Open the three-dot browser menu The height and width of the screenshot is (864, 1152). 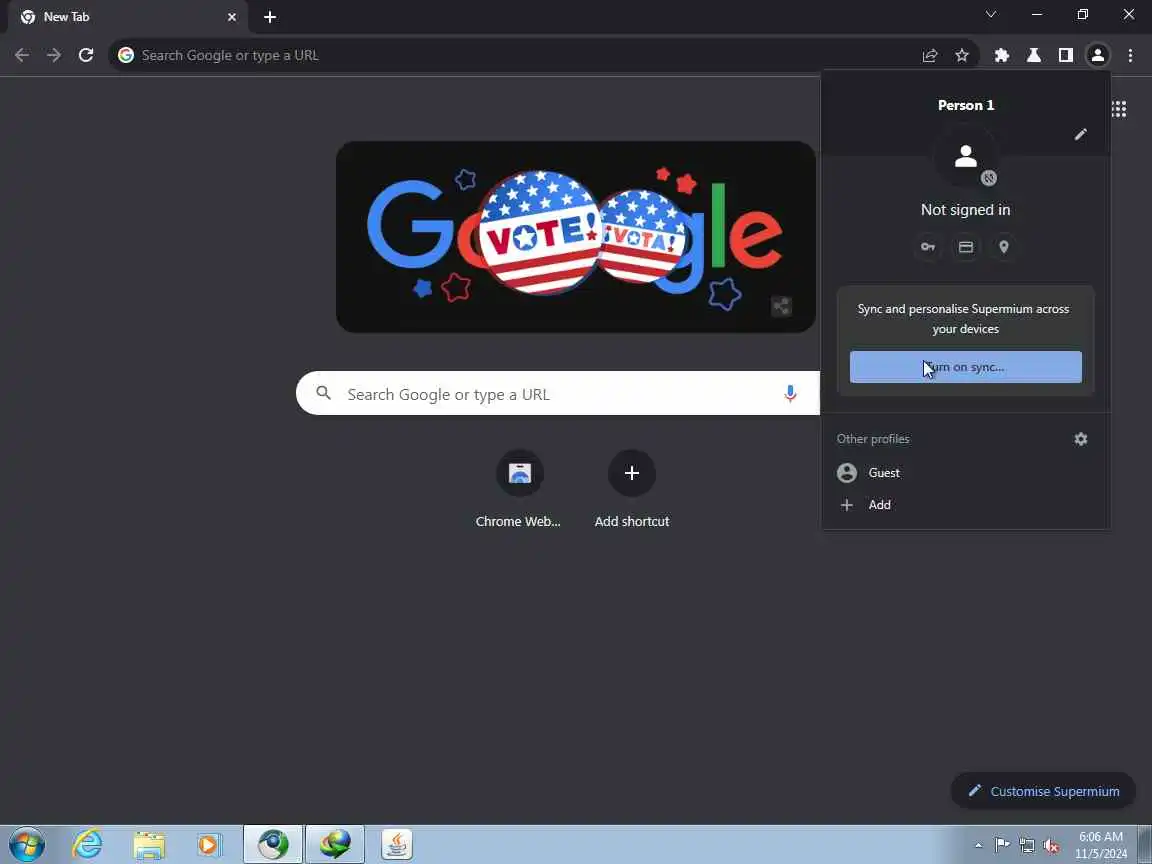click(x=1130, y=55)
